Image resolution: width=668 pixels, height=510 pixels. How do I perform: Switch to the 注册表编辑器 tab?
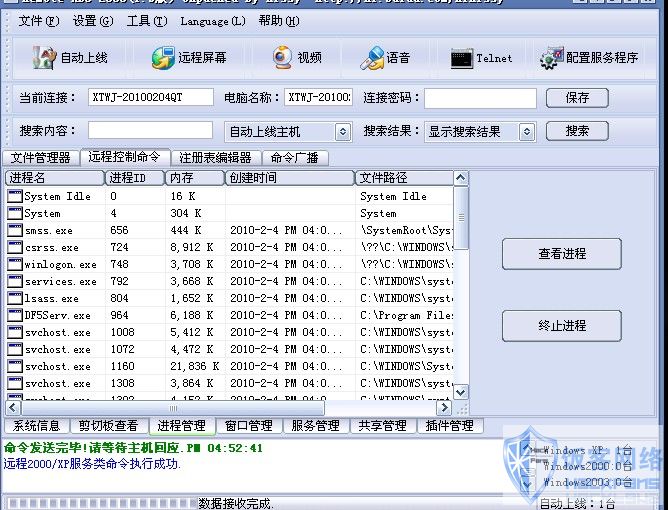pyautogui.click(x=215, y=157)
